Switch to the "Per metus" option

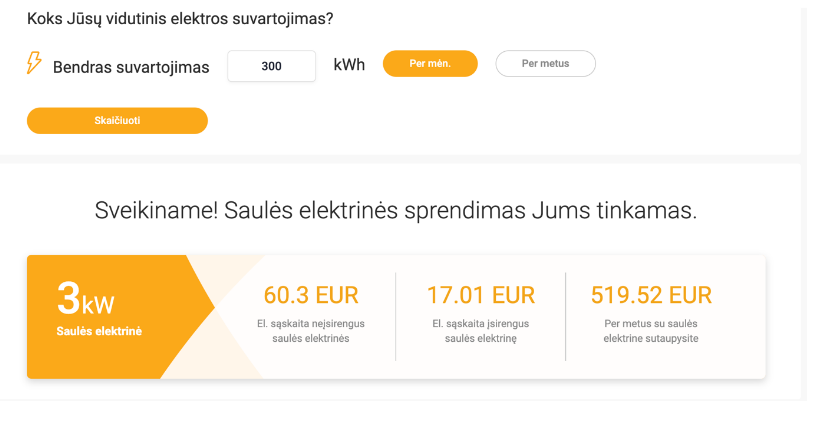[545, 64]
